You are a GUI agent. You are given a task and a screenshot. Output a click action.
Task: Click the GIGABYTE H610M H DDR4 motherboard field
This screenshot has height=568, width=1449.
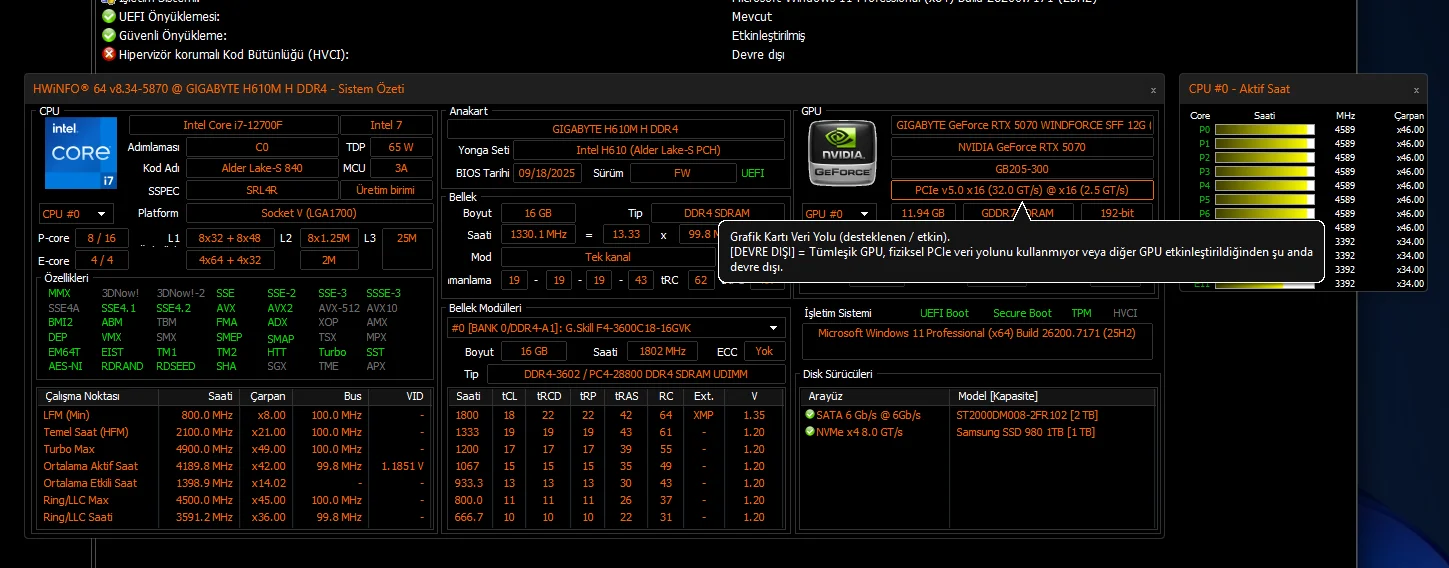coord(616,129)
